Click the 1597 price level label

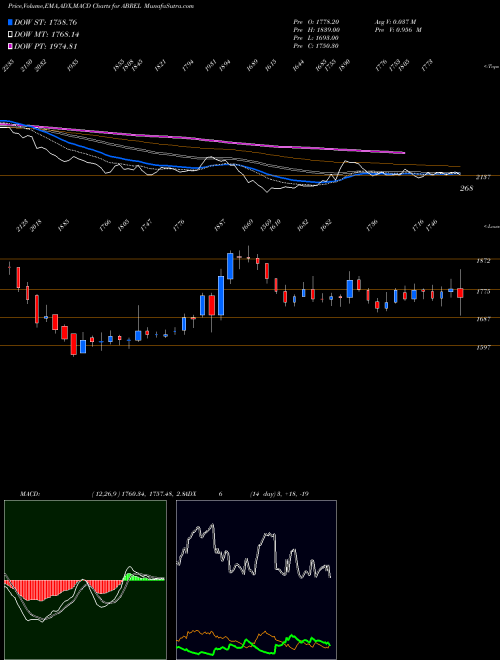coord(483,347)
